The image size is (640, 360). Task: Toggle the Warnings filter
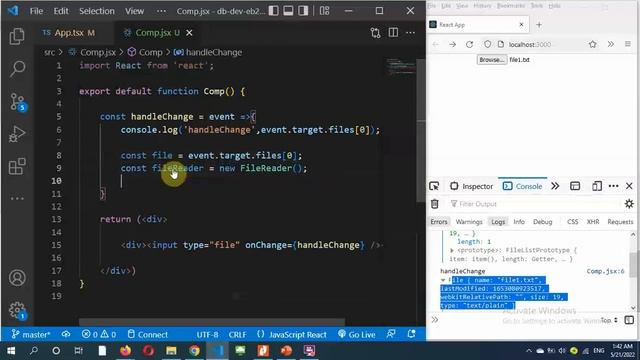click(x=469, y=222)
